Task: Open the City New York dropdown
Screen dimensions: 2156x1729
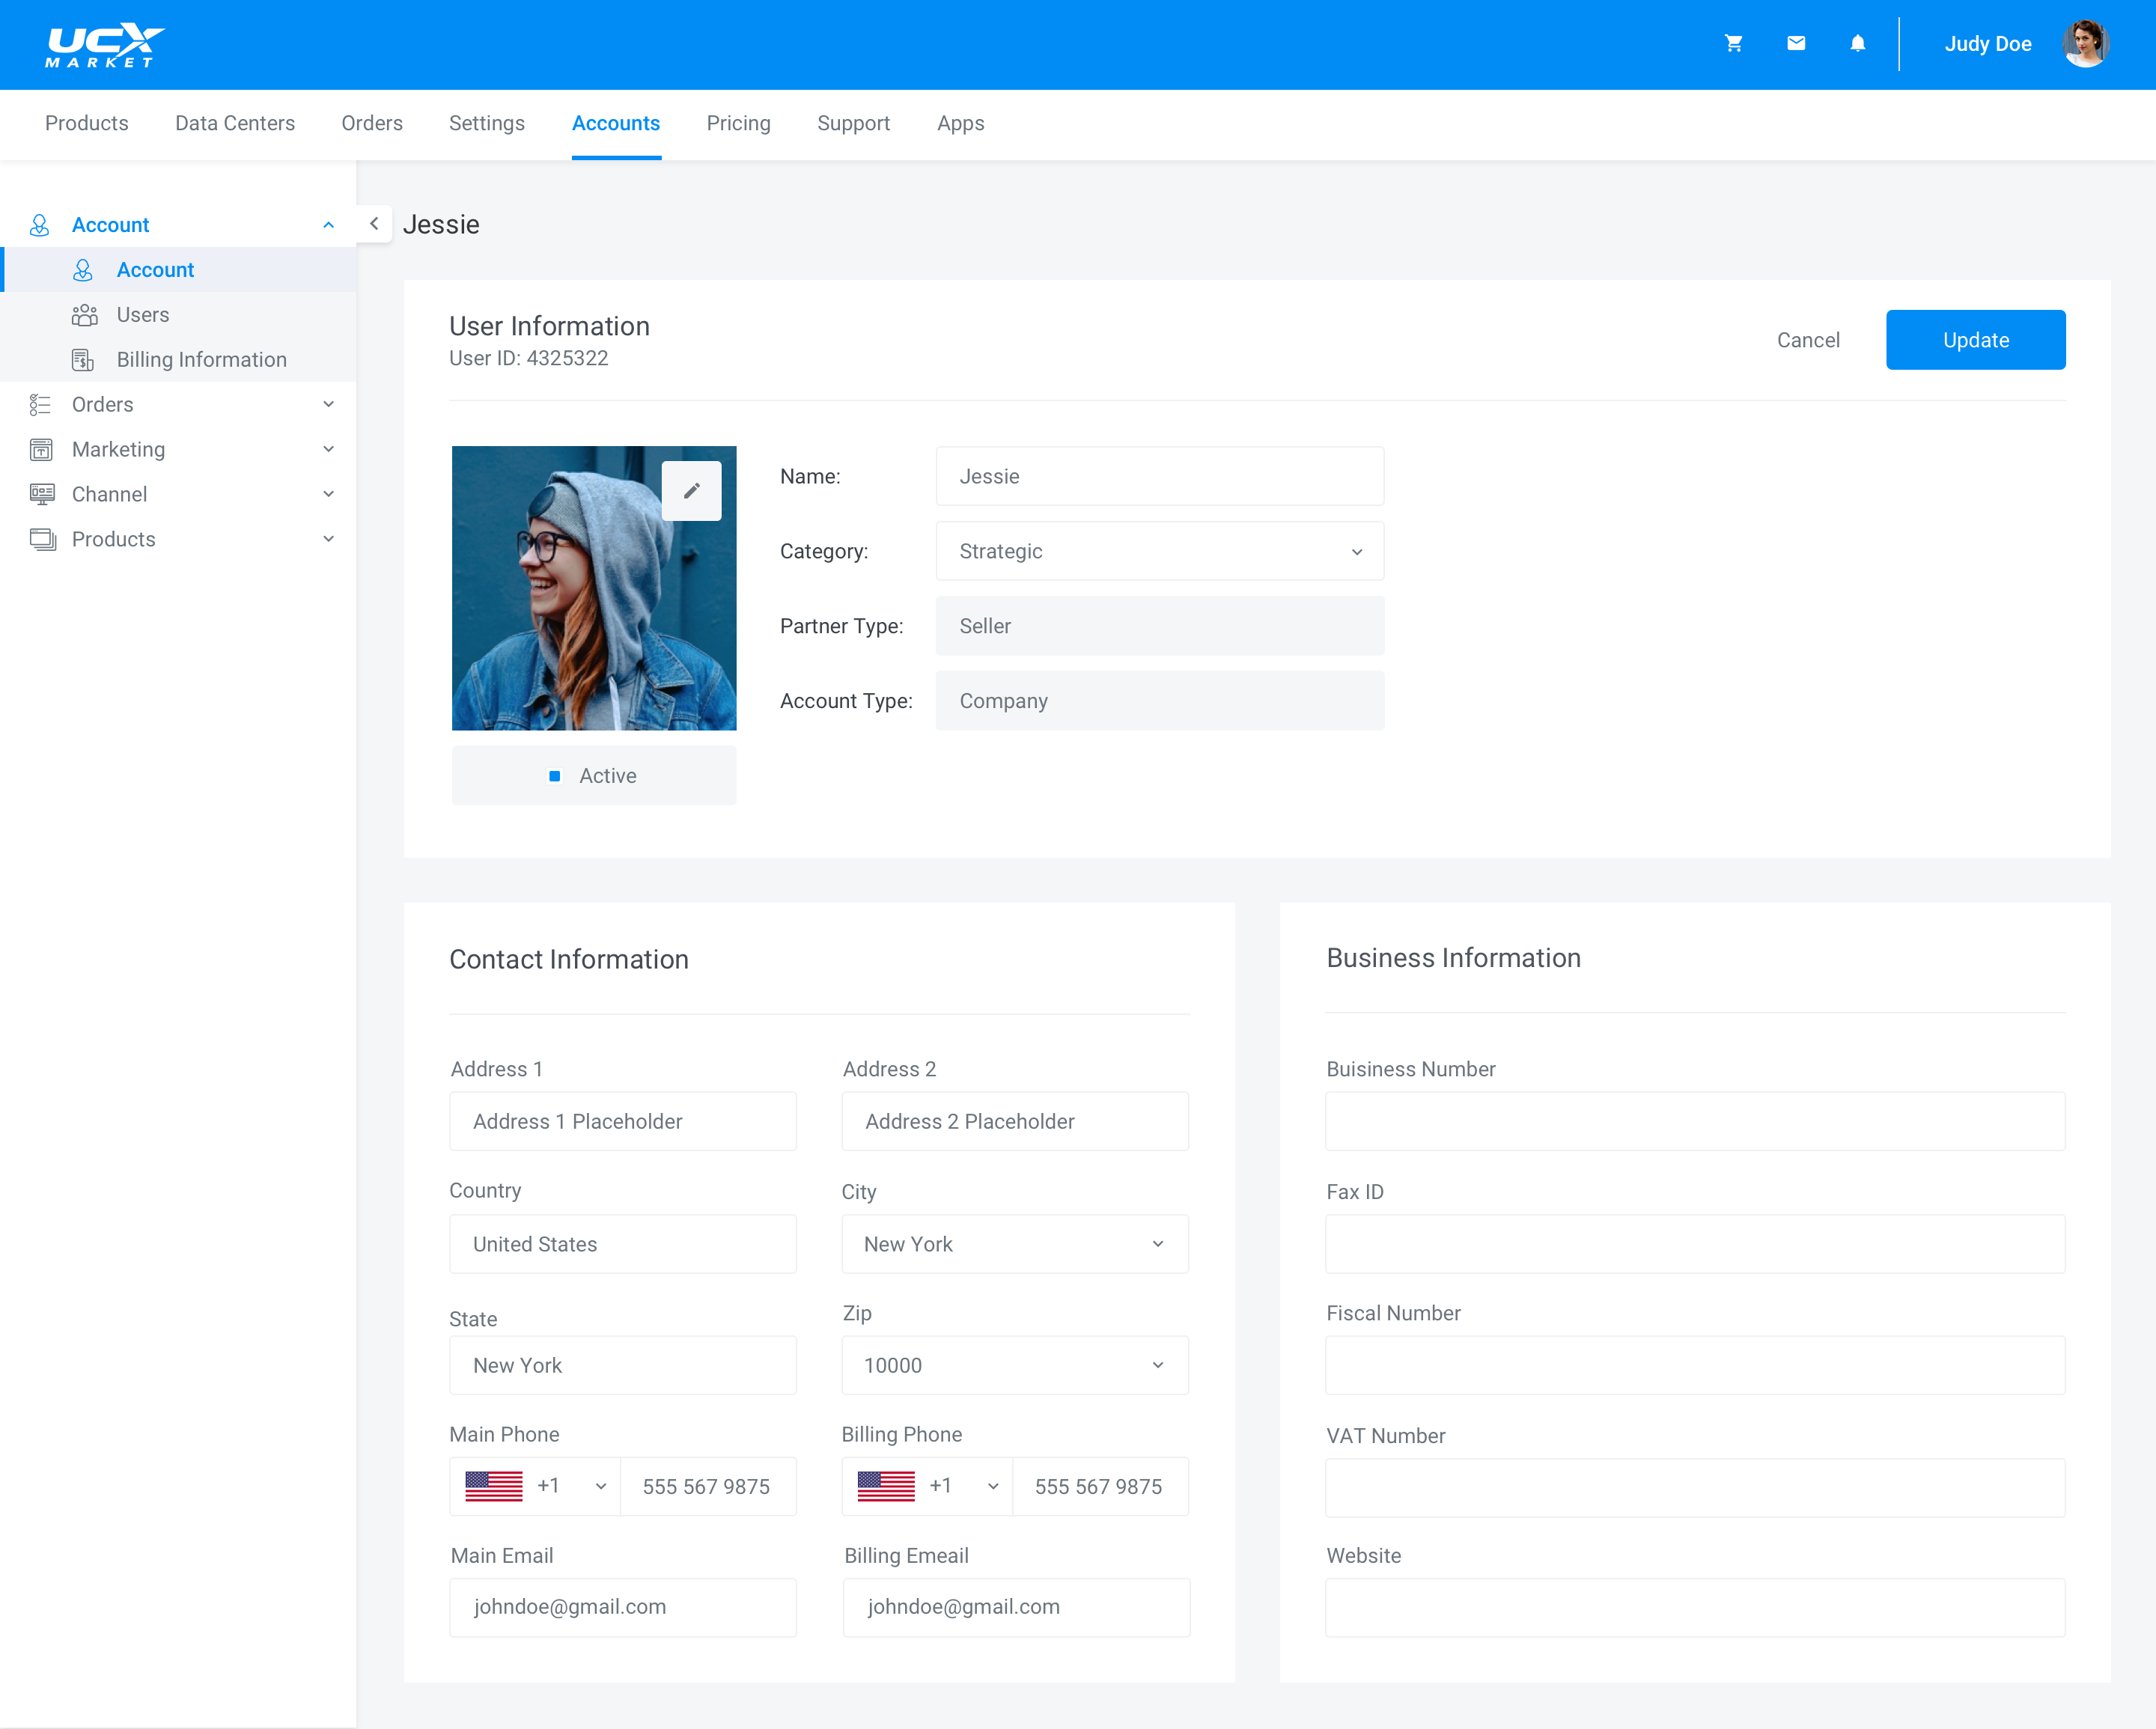Action: (x=1014, y=1244)
